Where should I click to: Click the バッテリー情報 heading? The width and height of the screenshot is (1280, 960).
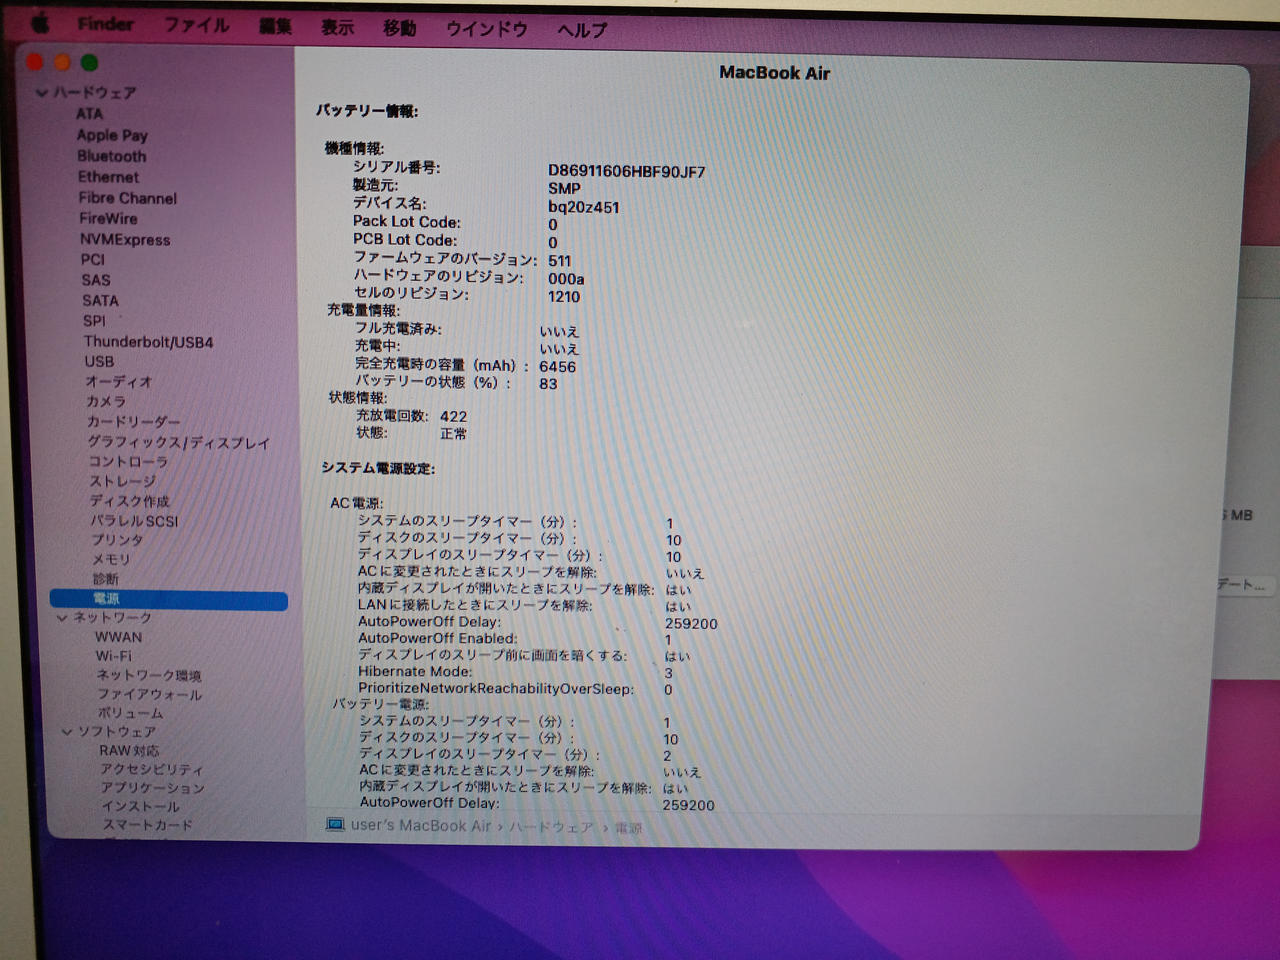coord(367,111)
